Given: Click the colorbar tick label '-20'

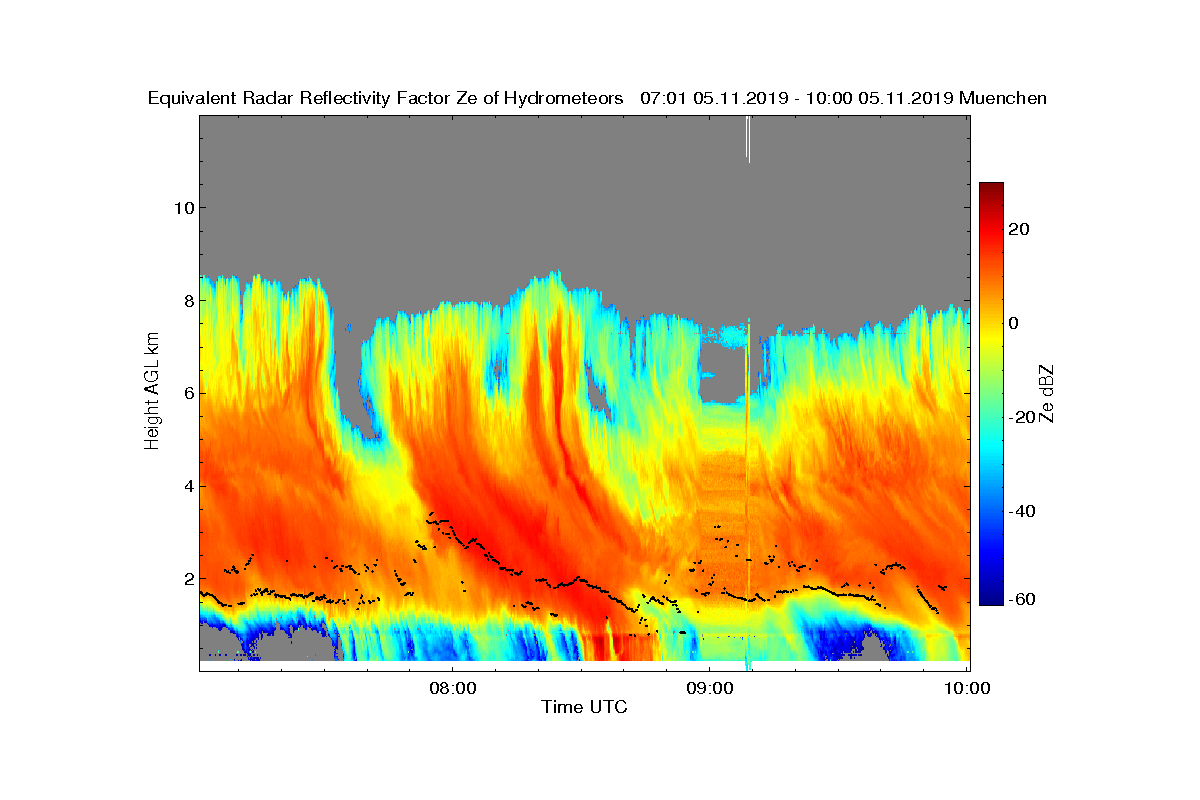Looking at the screenshot, I should tap(1022, 417).
